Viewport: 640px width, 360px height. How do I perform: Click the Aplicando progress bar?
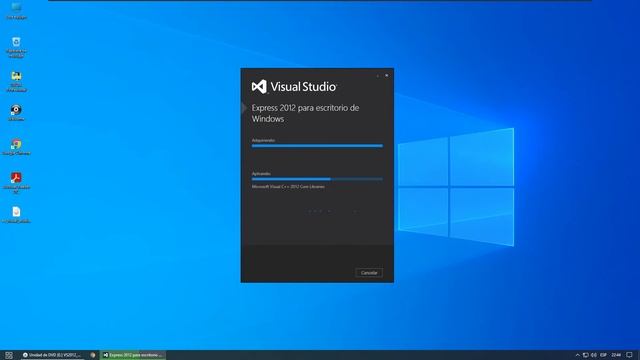[317, 179]
